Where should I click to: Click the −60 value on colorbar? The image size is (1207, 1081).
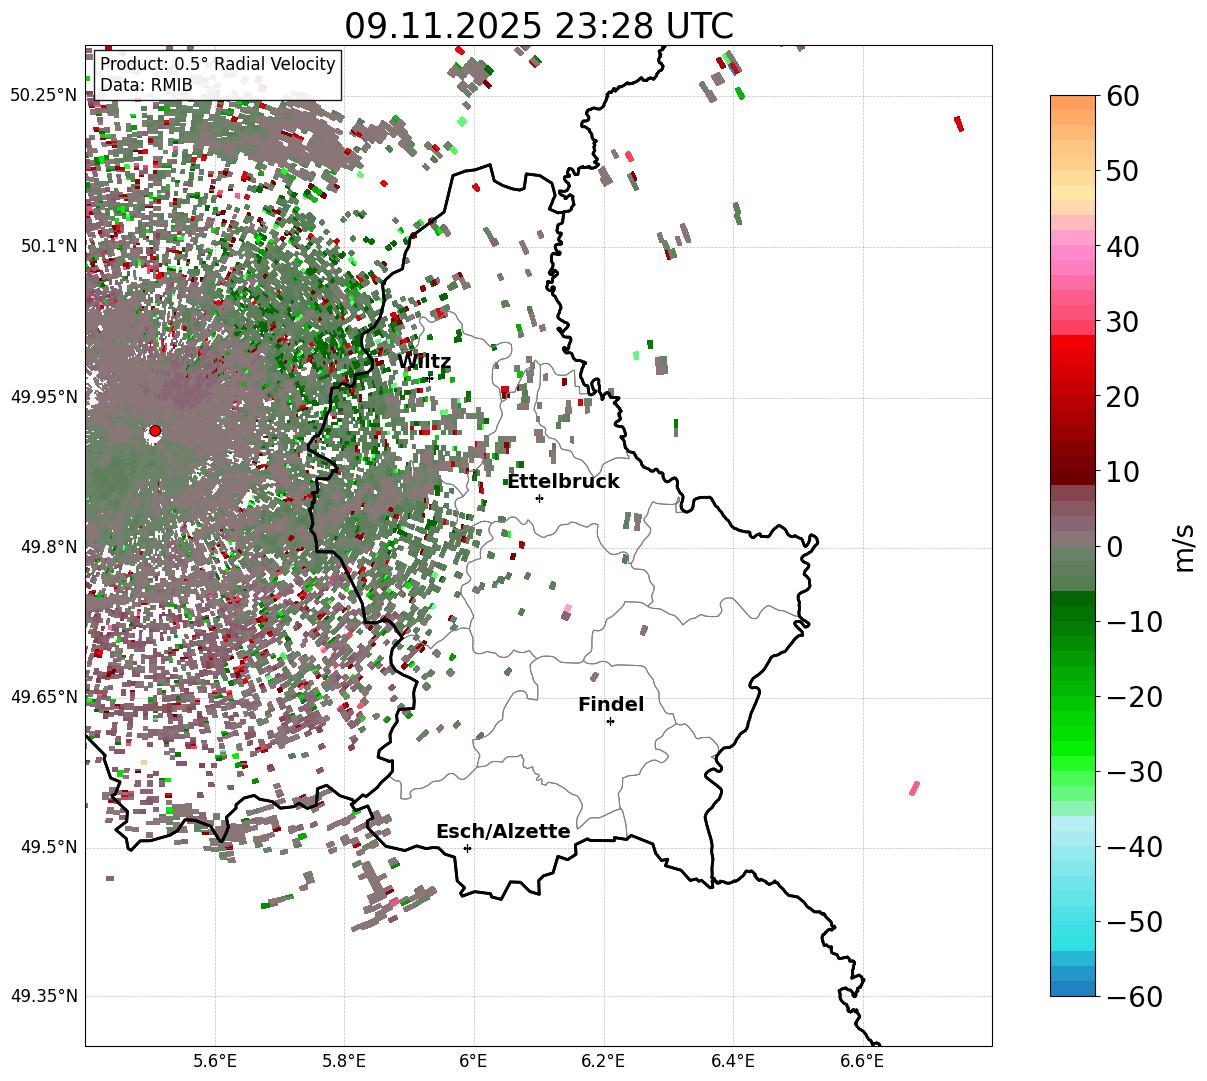coord(1134,996)
